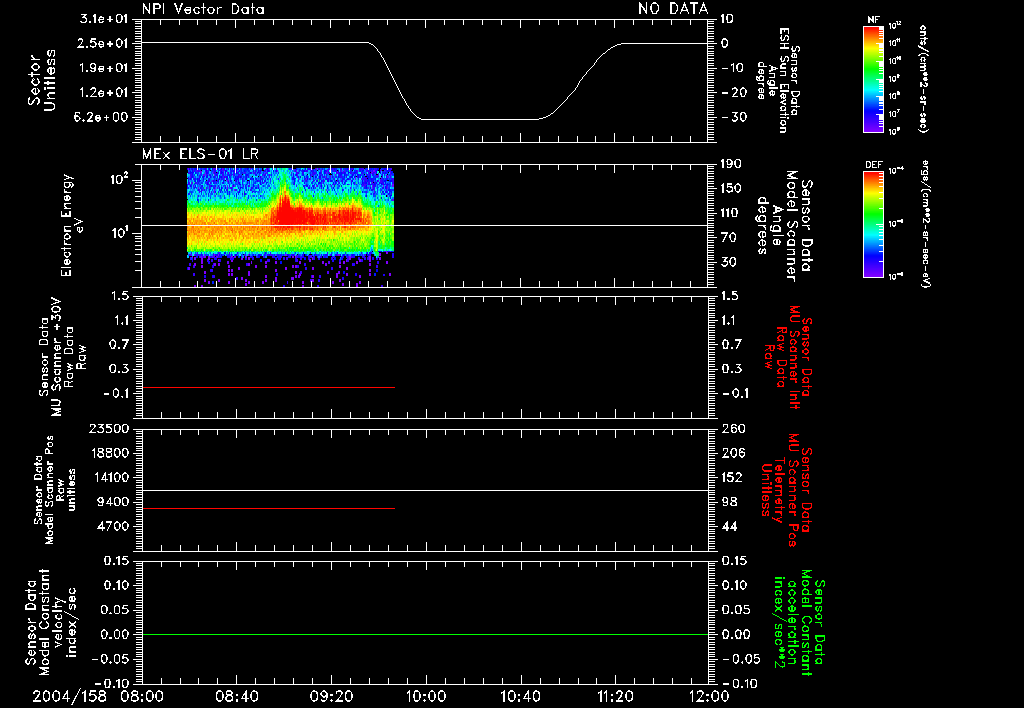Click the "Model Scanner Angle degrees" axis title
The image size is (1024, 708).
tap(784, 226)
